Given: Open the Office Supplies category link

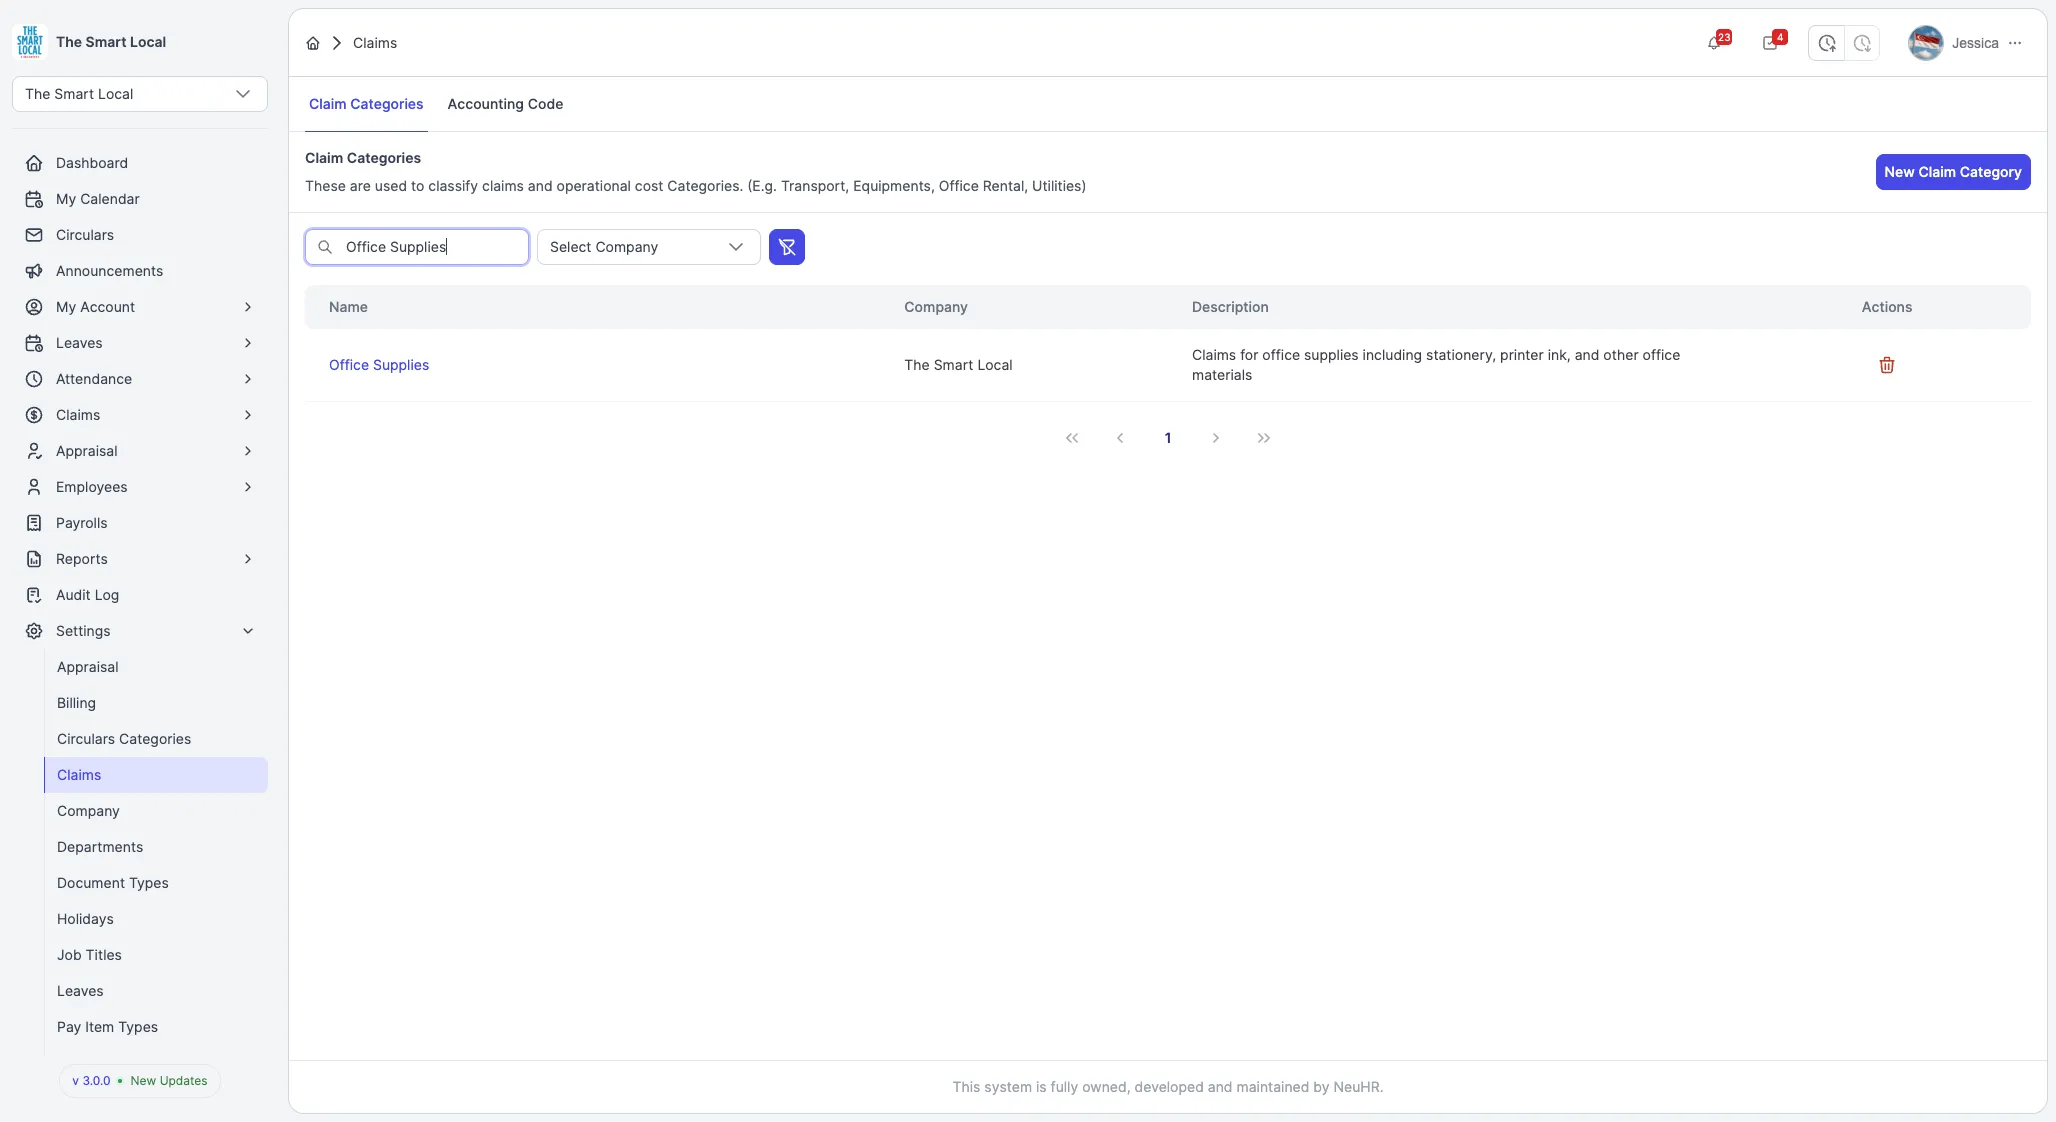Looking at the screenshot, I should (x=379, y=365).
